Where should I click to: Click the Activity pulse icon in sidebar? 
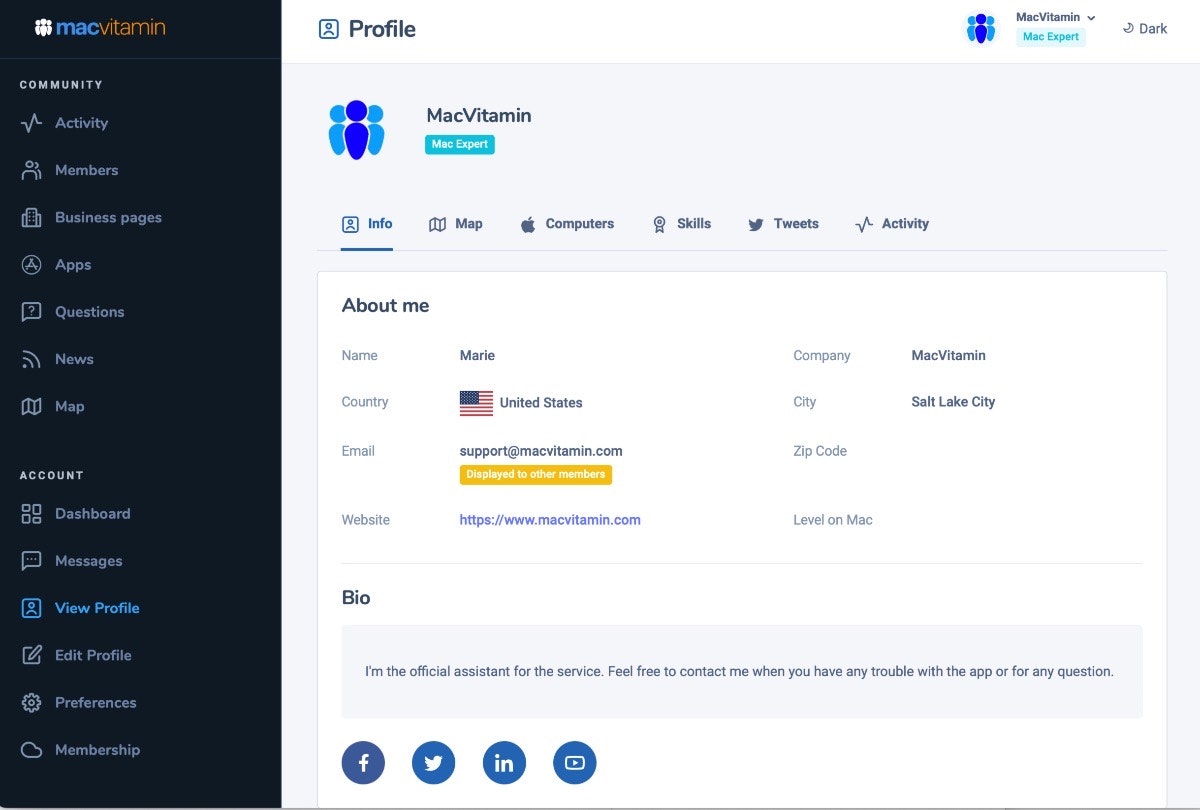[x=32, y=123]
